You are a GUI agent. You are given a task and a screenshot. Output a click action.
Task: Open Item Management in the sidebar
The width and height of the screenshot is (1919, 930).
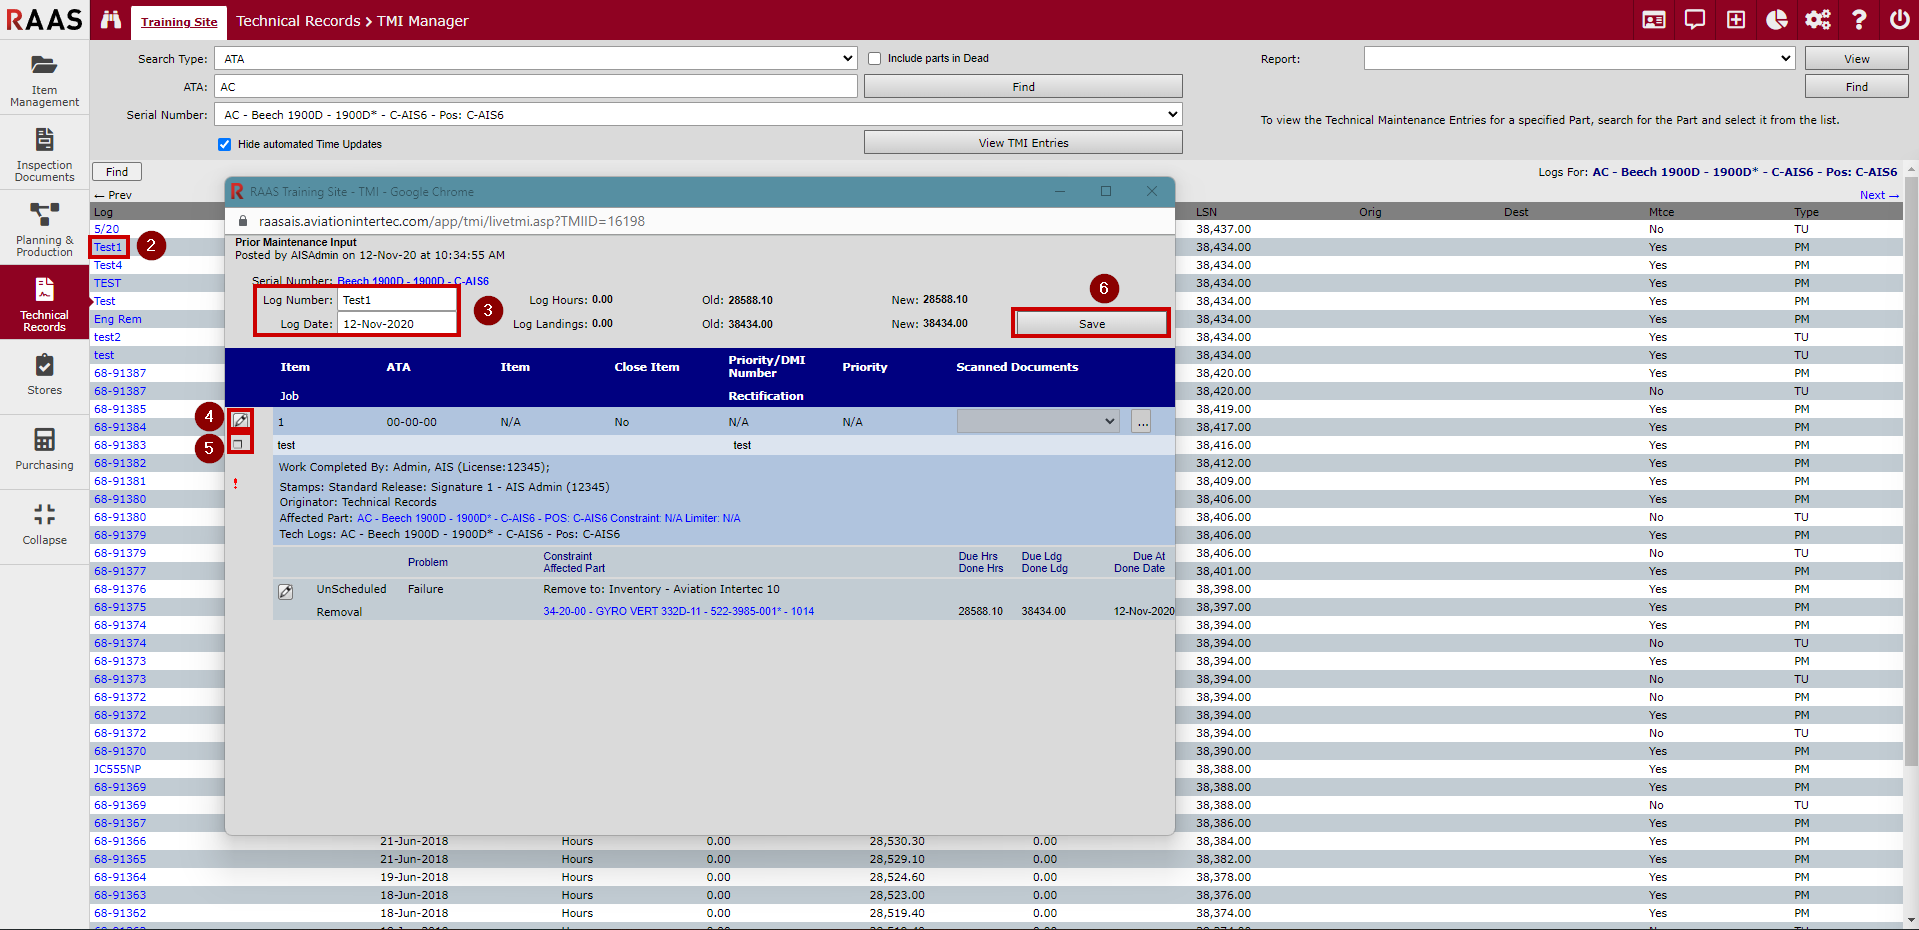[x=44, y=80]
